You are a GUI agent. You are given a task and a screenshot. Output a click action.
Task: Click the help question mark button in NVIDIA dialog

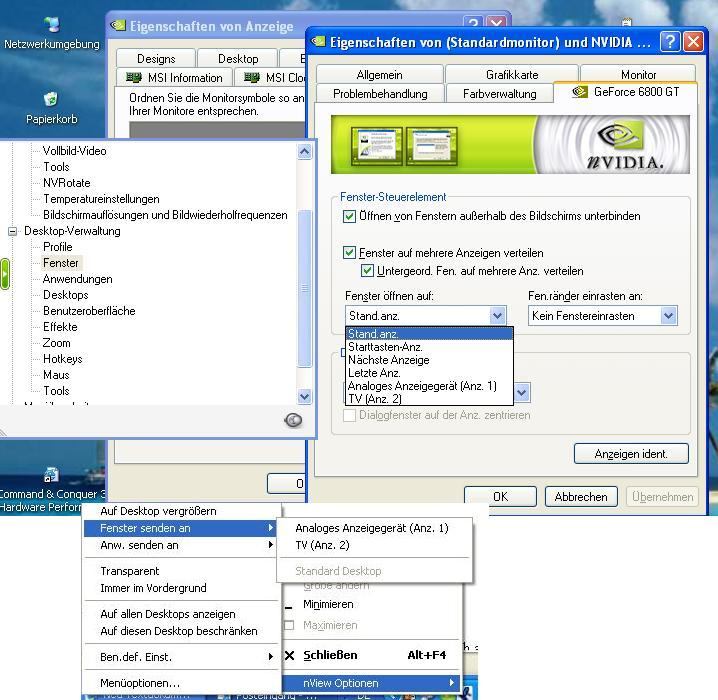pos(670,42)
